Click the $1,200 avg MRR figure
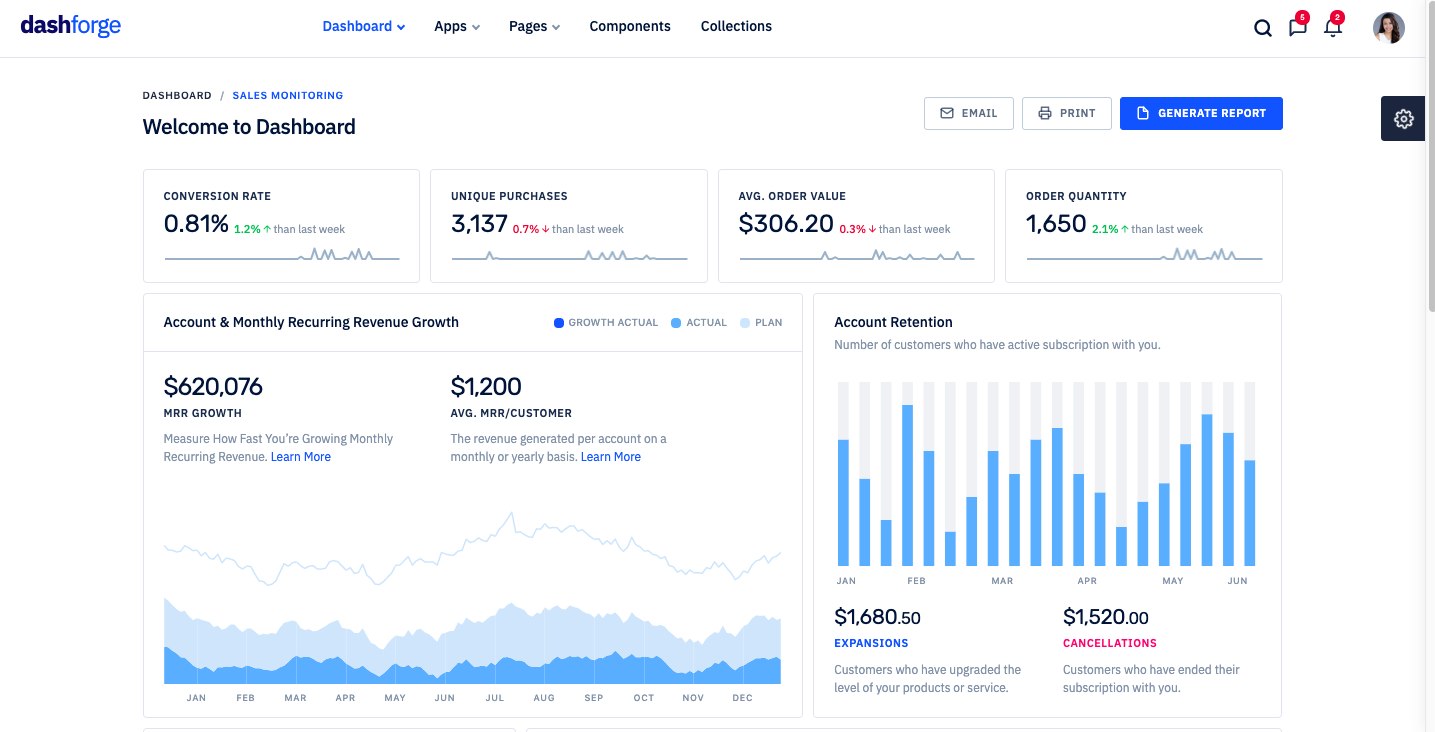The height and width of the screenshot is (732, 1435). pos(486,386)
